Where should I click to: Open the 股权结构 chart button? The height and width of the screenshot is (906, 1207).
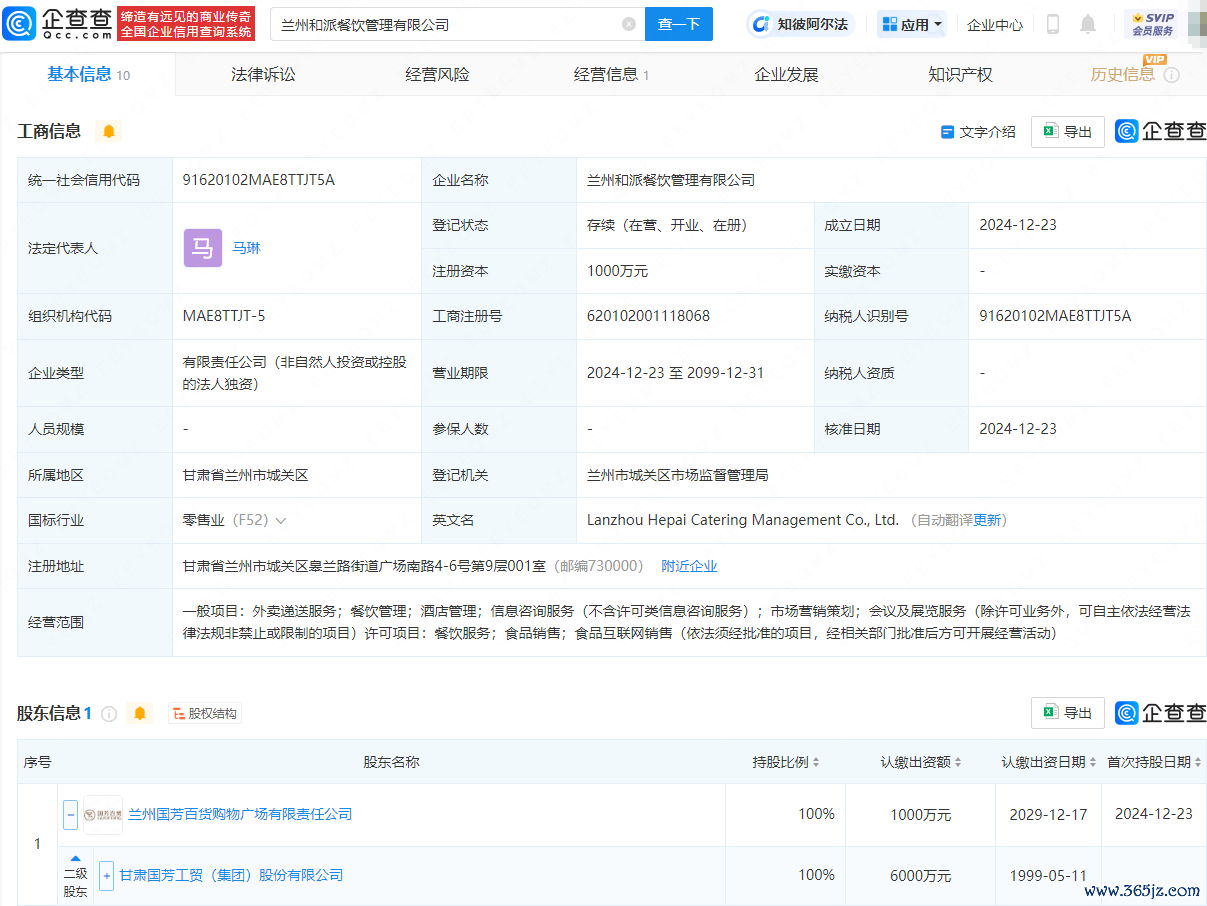pyautogui.click(x=205, y=713)
